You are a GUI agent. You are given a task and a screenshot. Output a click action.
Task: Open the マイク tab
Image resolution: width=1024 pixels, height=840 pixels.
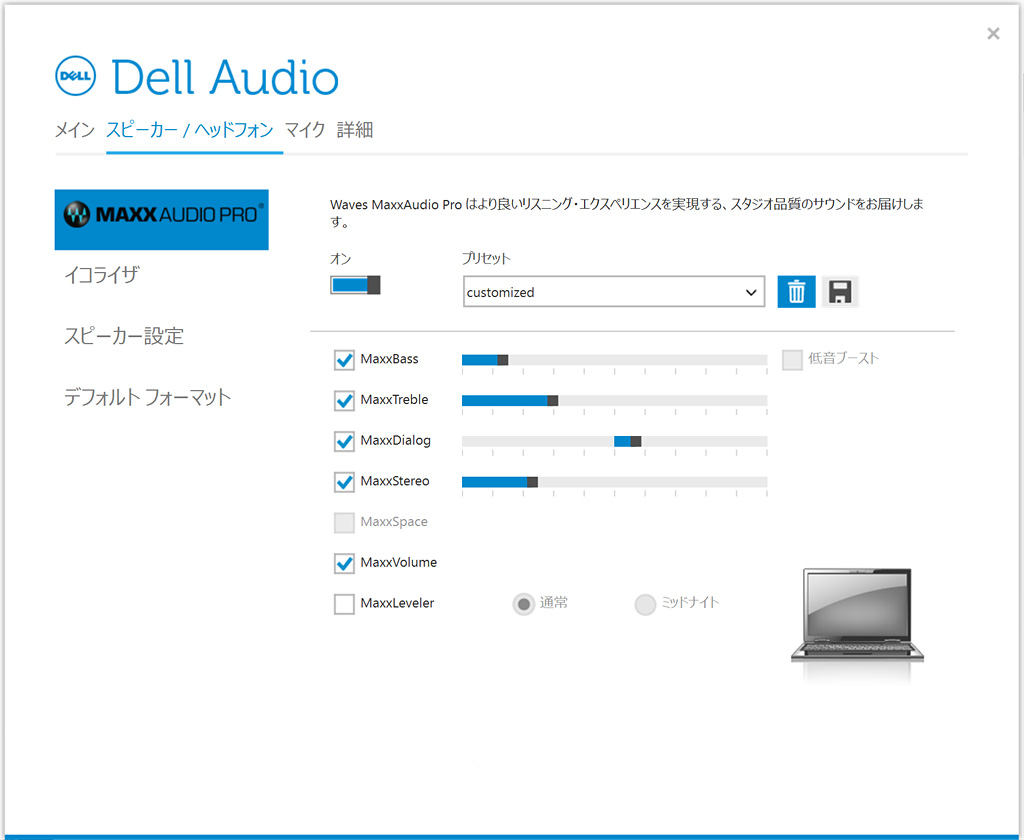click(x=305, y=130)
